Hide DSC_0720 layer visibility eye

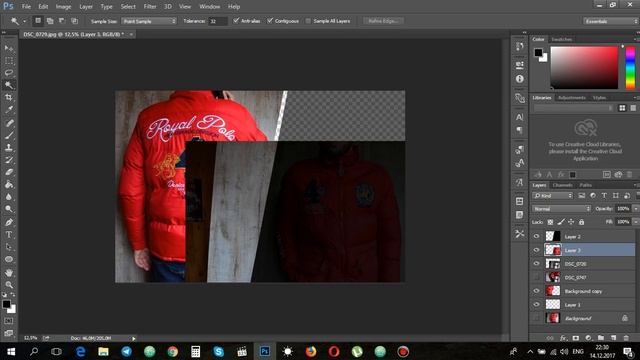536,264
